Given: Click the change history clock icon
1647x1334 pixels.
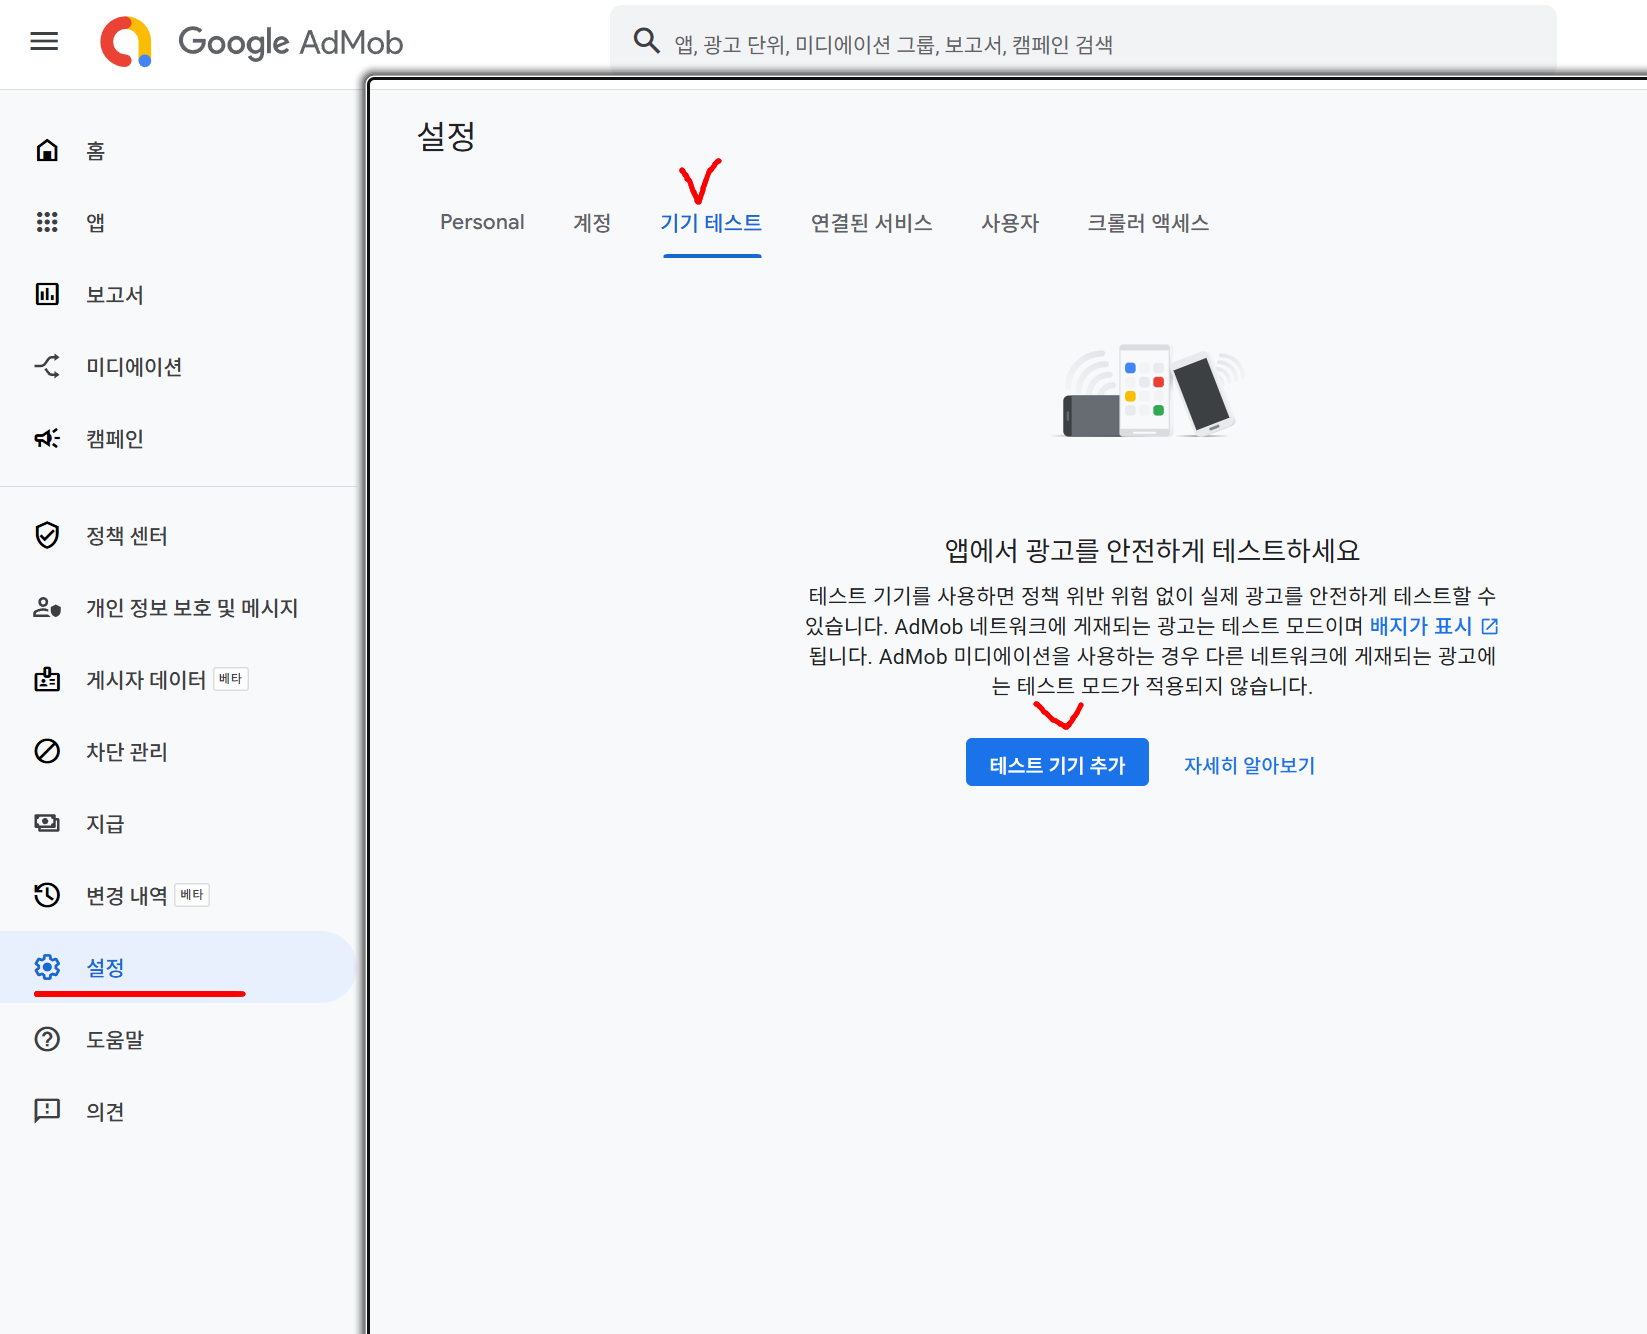Looking at the screenshot, I should [x=47, y=895].
